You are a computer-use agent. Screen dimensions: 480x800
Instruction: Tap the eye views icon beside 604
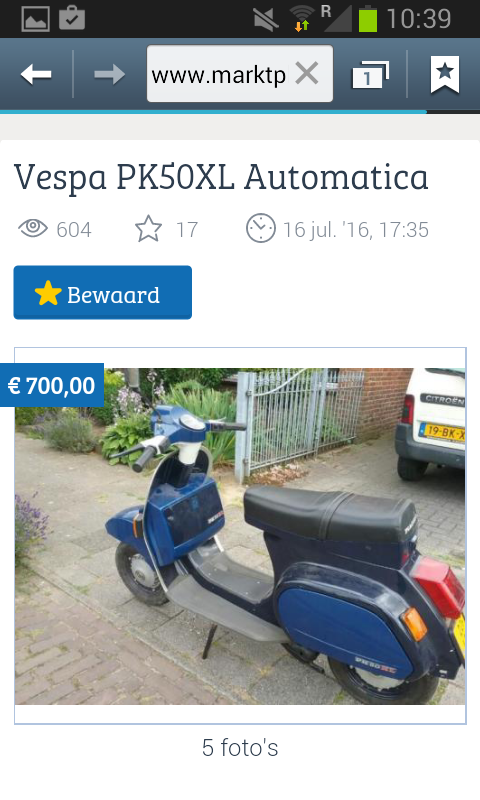coord(33,228)
